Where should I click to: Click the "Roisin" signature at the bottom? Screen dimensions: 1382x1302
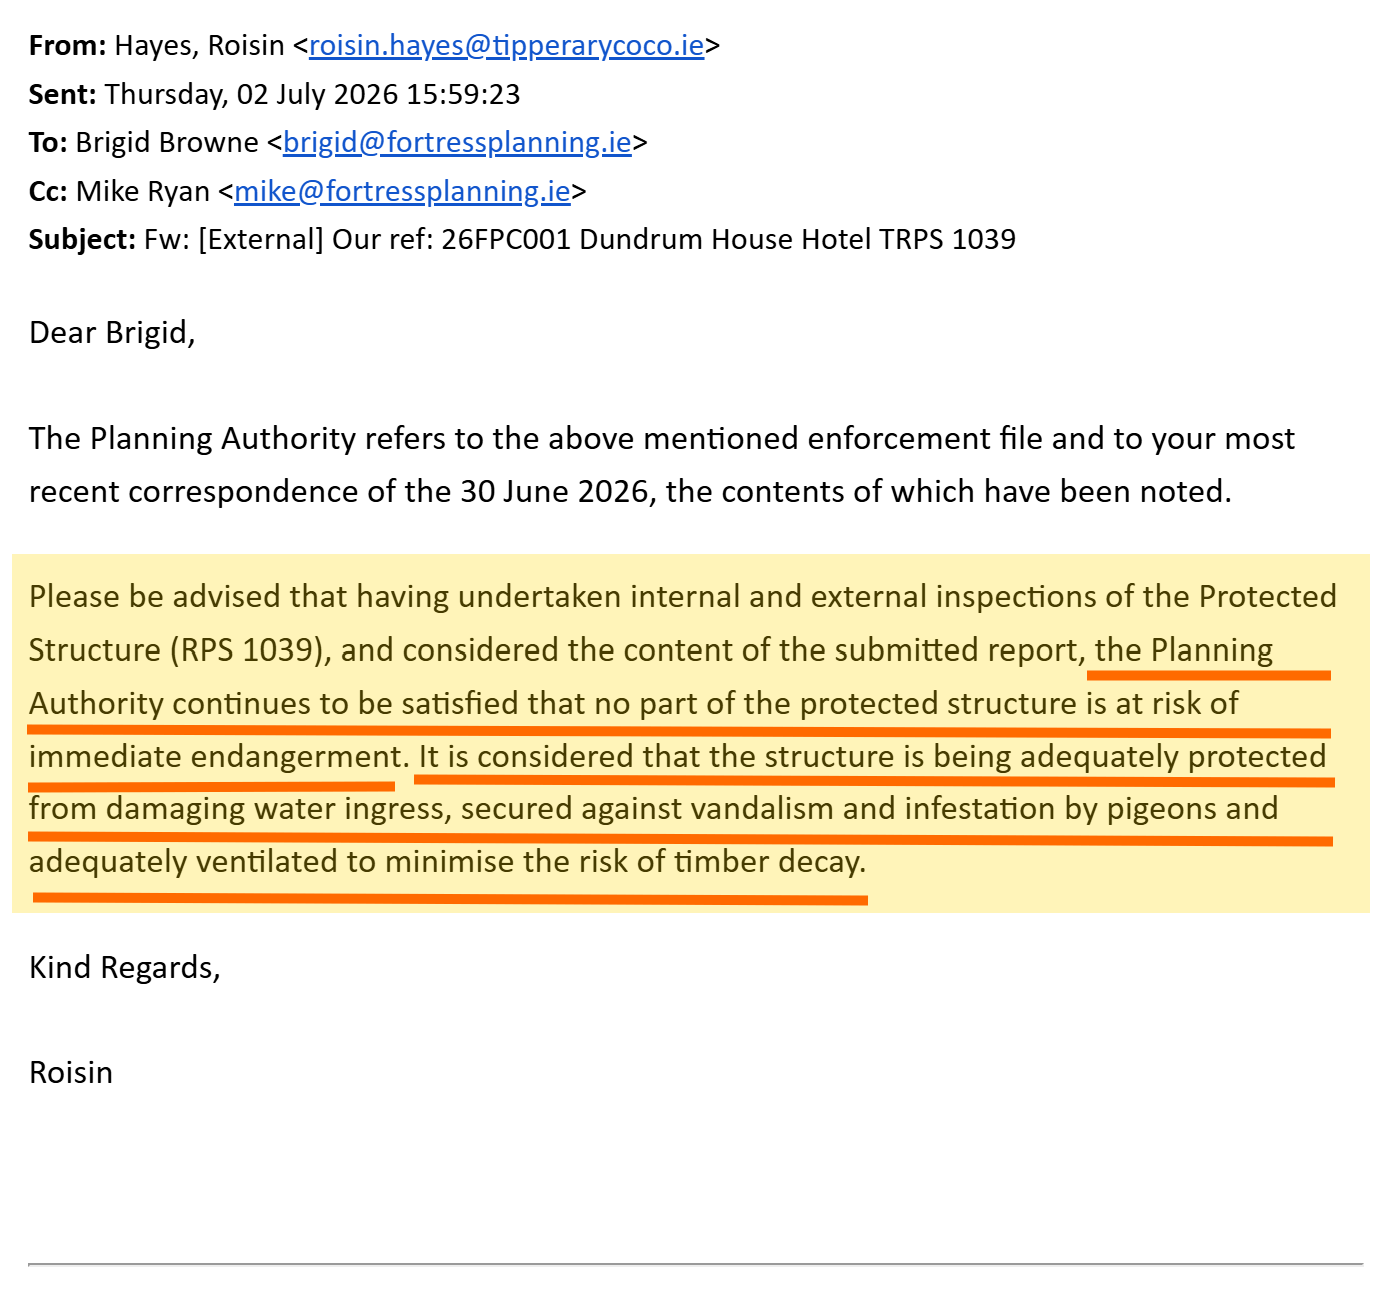coord(71,1073)
